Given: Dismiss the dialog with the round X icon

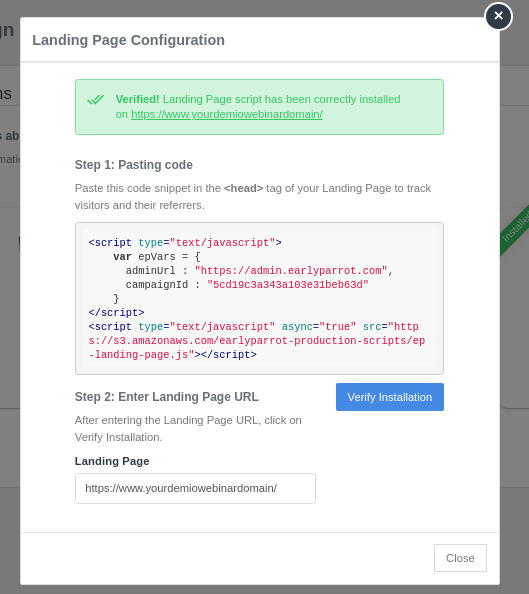Looking at the screenshot, I should click(x=498, y=16).
